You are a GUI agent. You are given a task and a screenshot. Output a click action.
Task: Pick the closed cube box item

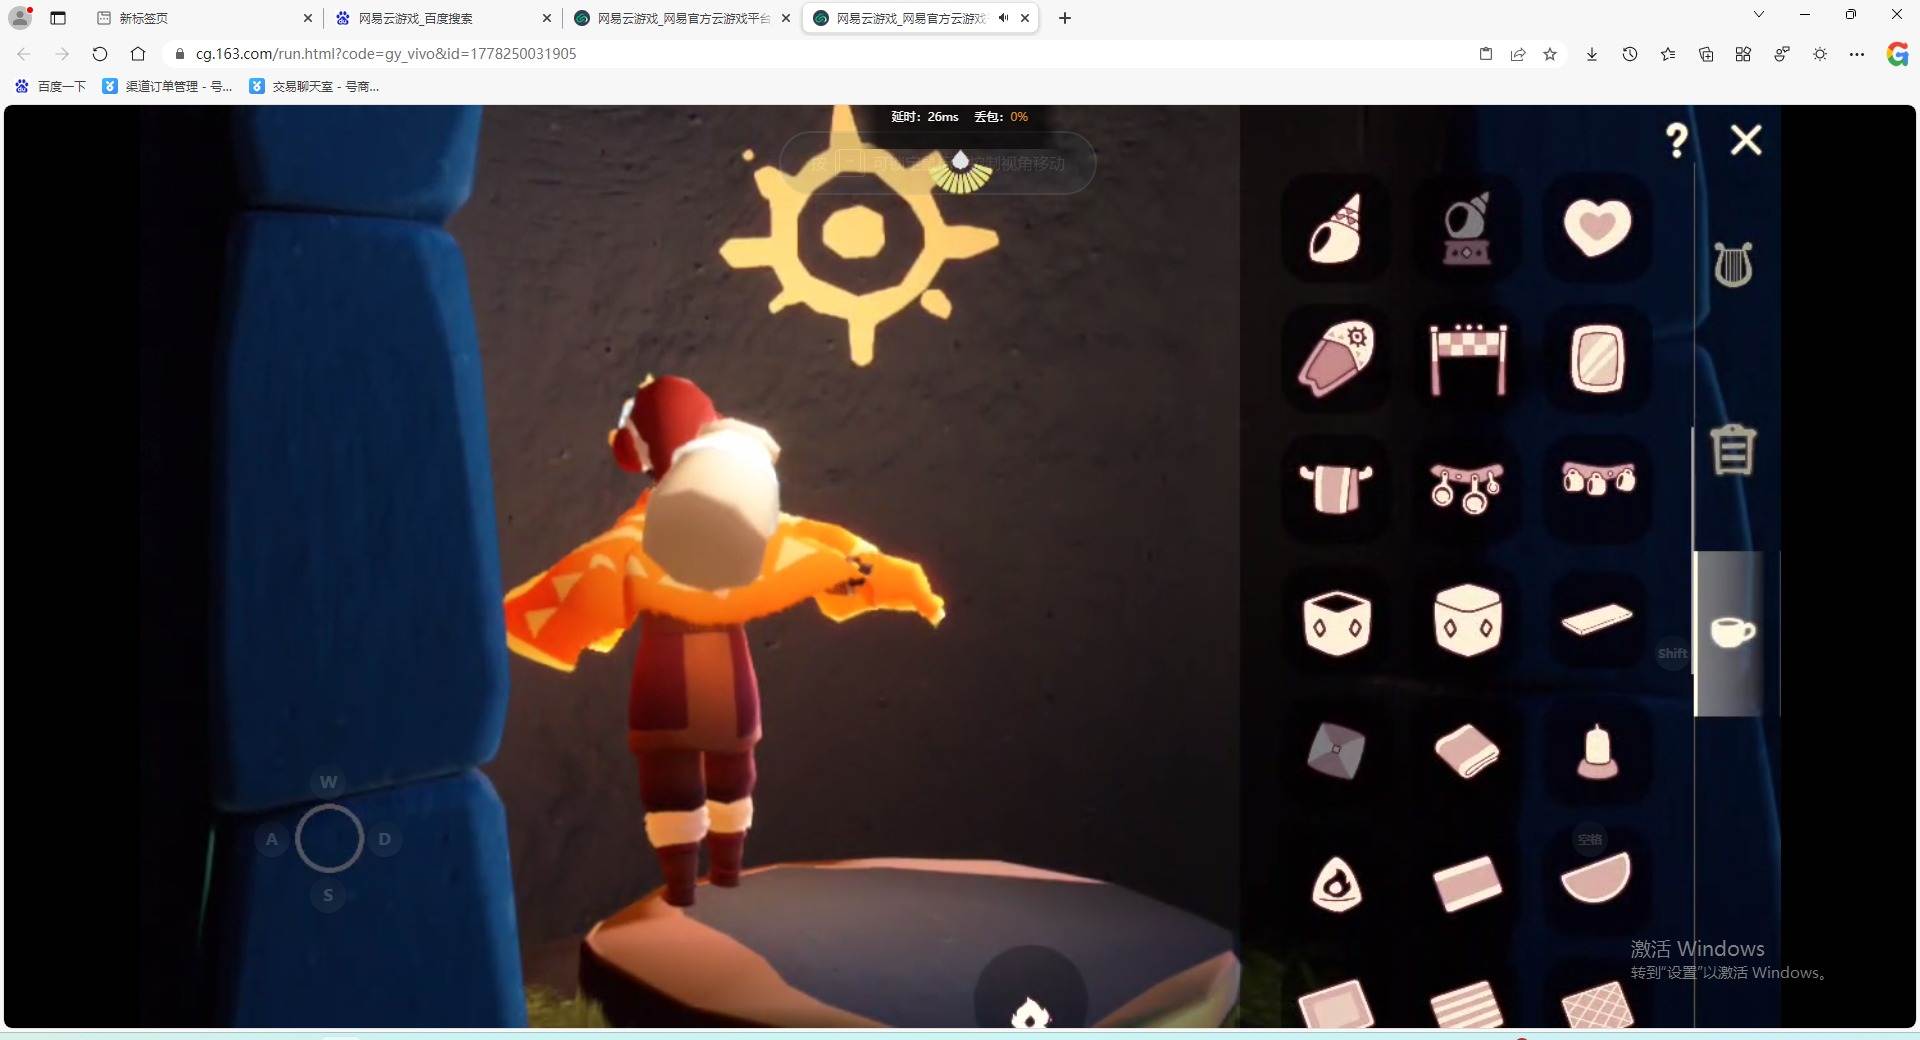(1467, 622)
